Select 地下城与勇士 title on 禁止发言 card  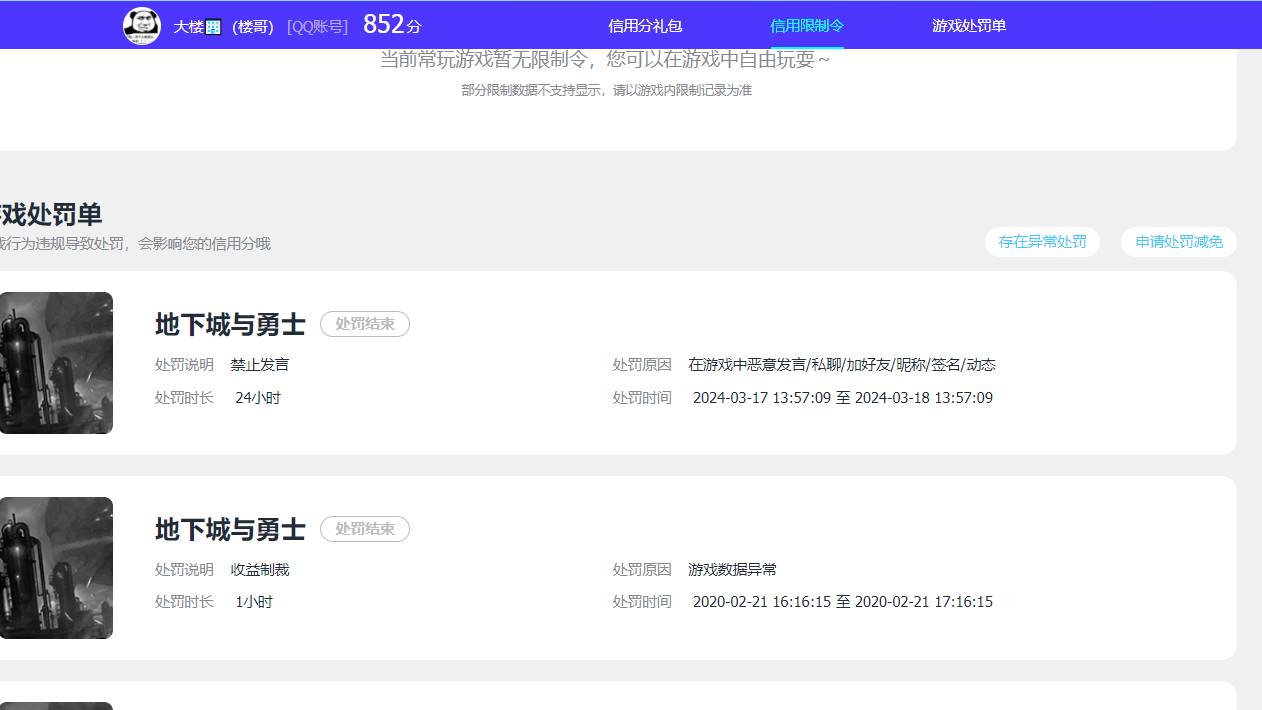click(230, 325)
